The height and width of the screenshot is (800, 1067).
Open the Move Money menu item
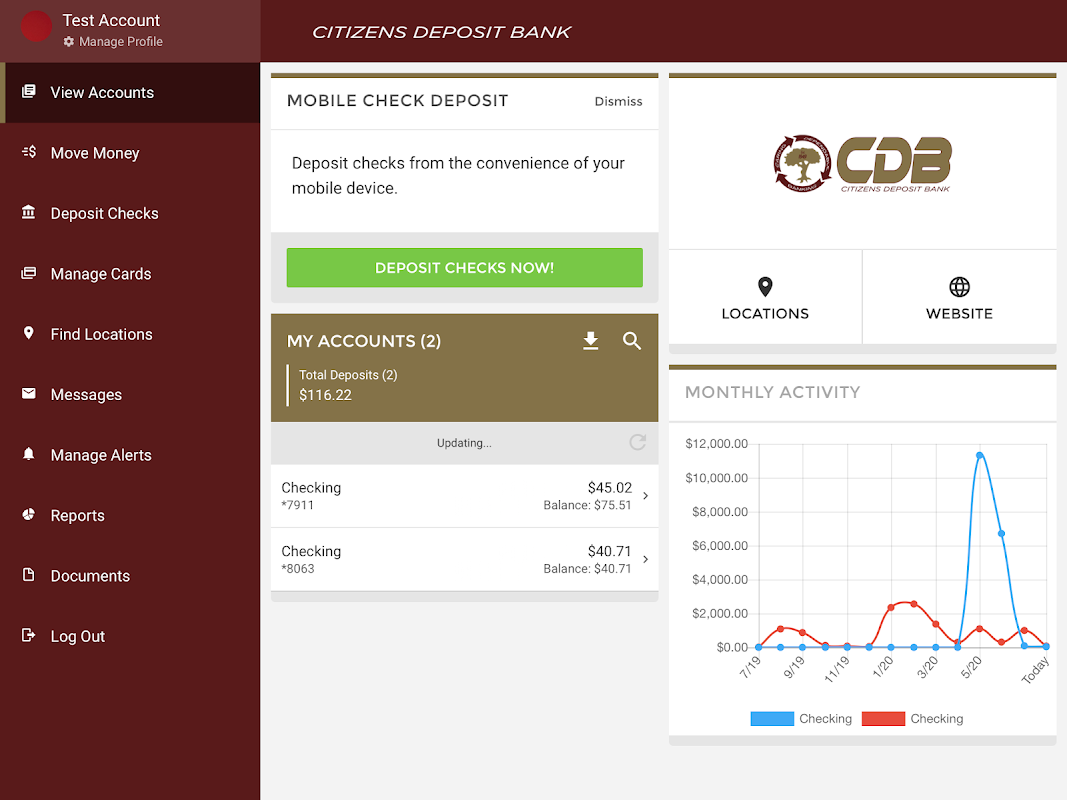point(130,153)
